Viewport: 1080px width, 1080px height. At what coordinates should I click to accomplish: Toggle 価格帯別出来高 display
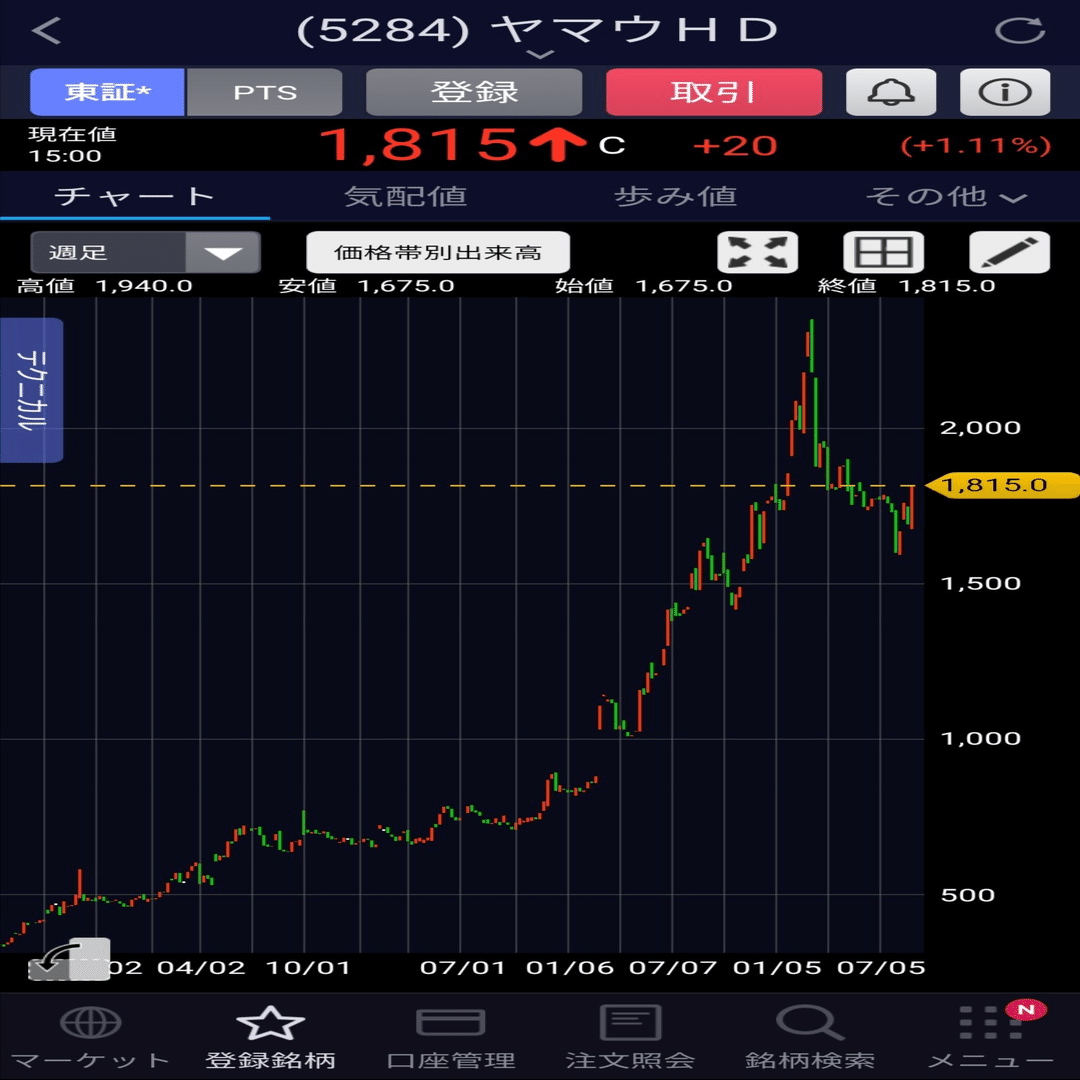[x=437, y=252]
